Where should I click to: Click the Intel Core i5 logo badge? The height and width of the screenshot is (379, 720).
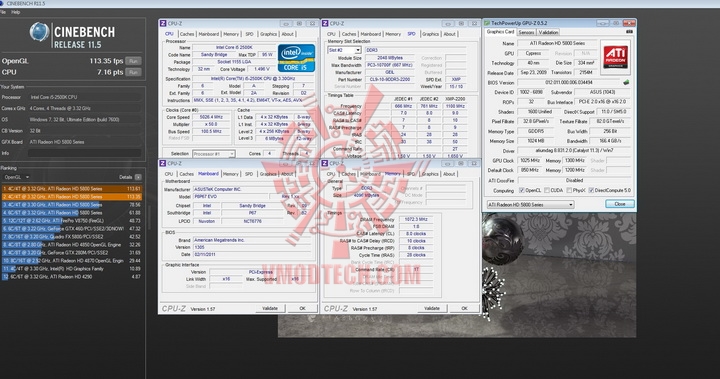[296, 58]
